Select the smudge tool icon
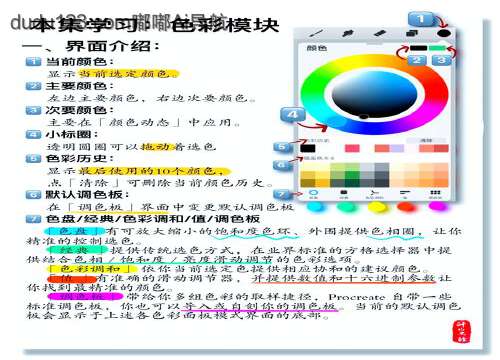Image resolution: width=500 pixels, height=360 pixels. [347, 33]
